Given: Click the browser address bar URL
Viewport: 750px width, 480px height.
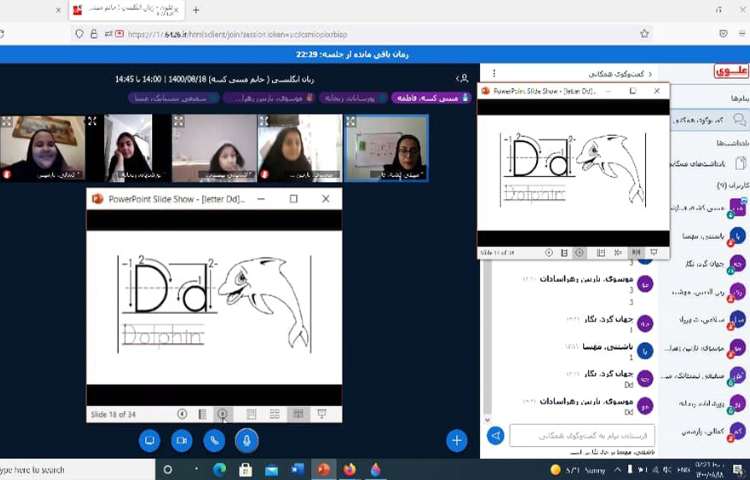Looking at the screenshot, I should (x=237, y=34).
